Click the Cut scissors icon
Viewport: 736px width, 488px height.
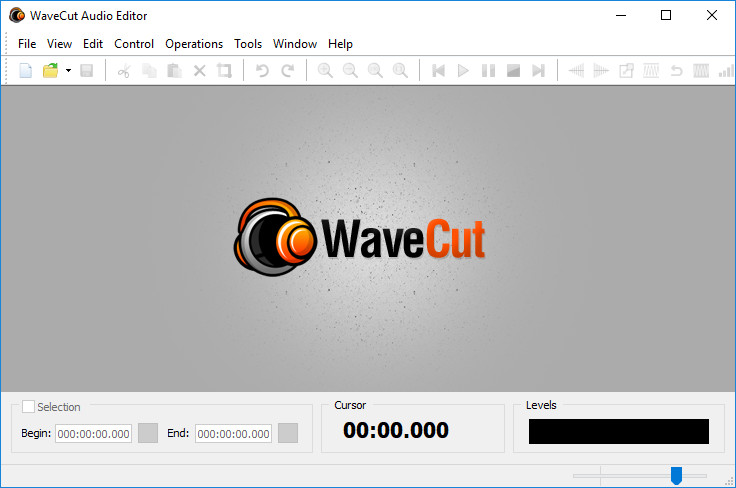coord(124,71)
